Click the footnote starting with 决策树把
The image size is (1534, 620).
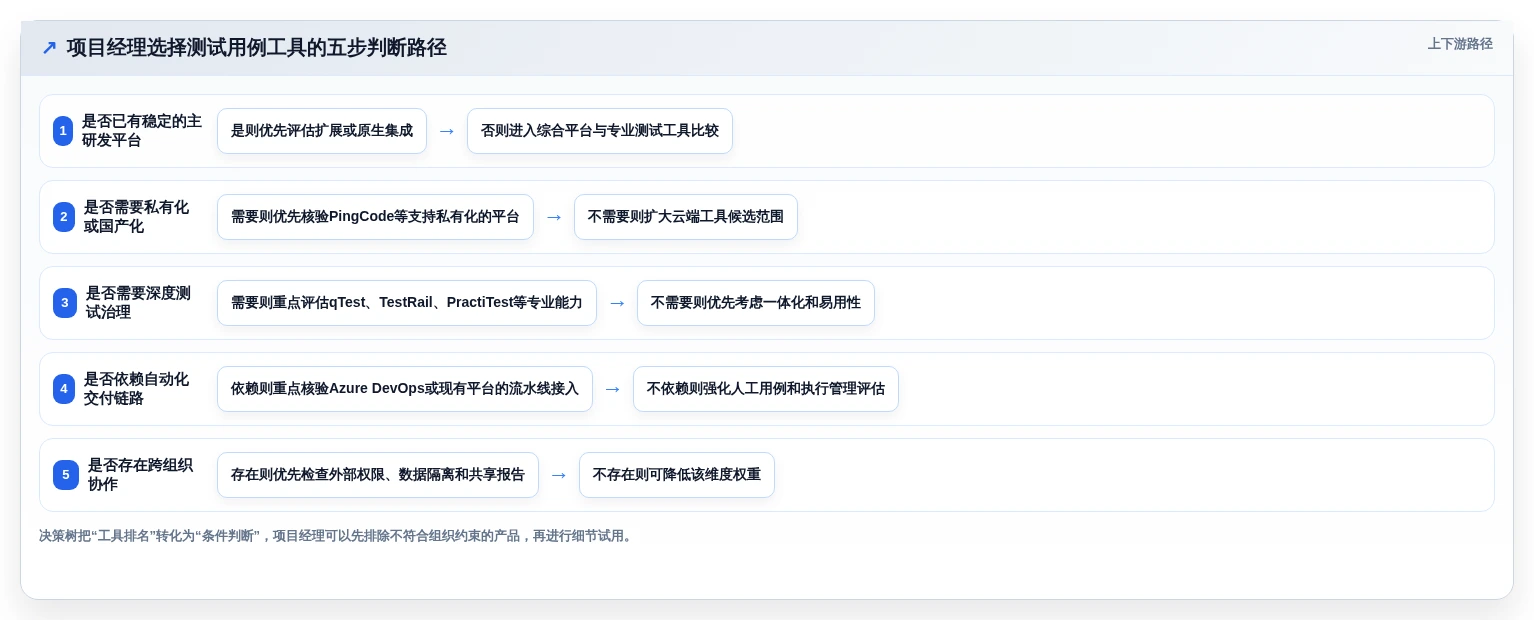[x=336, y=536]
